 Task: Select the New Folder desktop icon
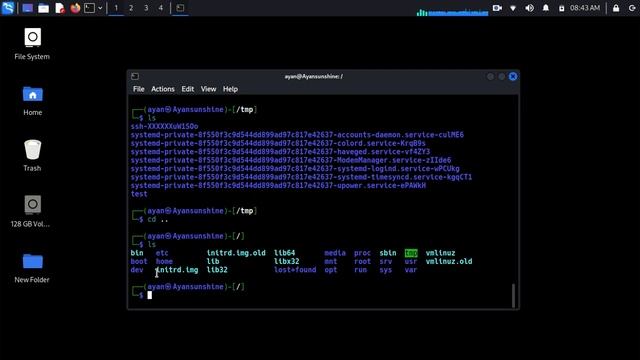tap(32, 267)
